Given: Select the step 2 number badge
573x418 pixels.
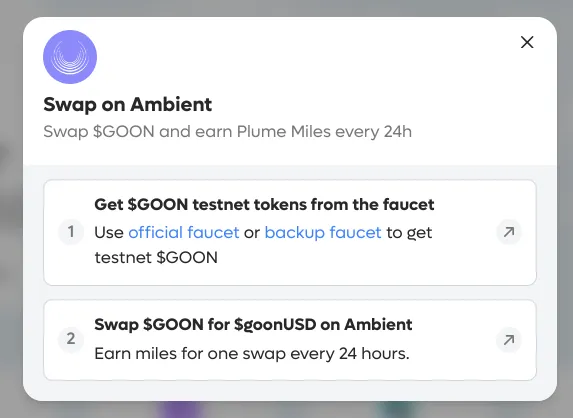Looking at the screenshot, I should [71, 339].
